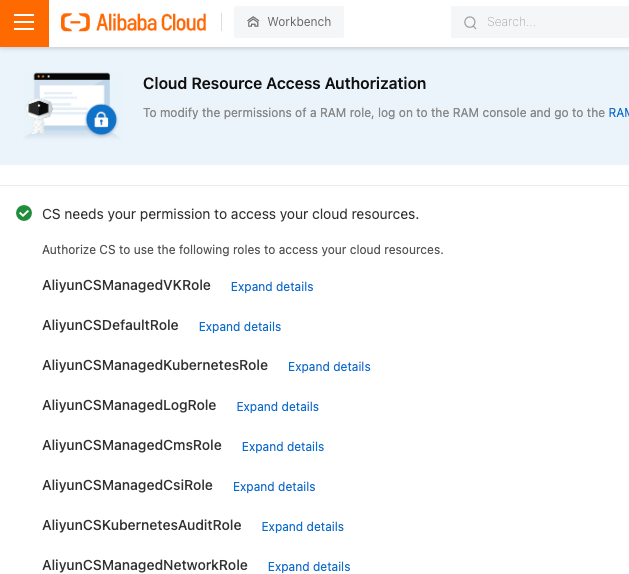This screenshot has height=574, width=629.
Task: Expand details for AliyunCSDefaultRole
Action: [240, 327]
